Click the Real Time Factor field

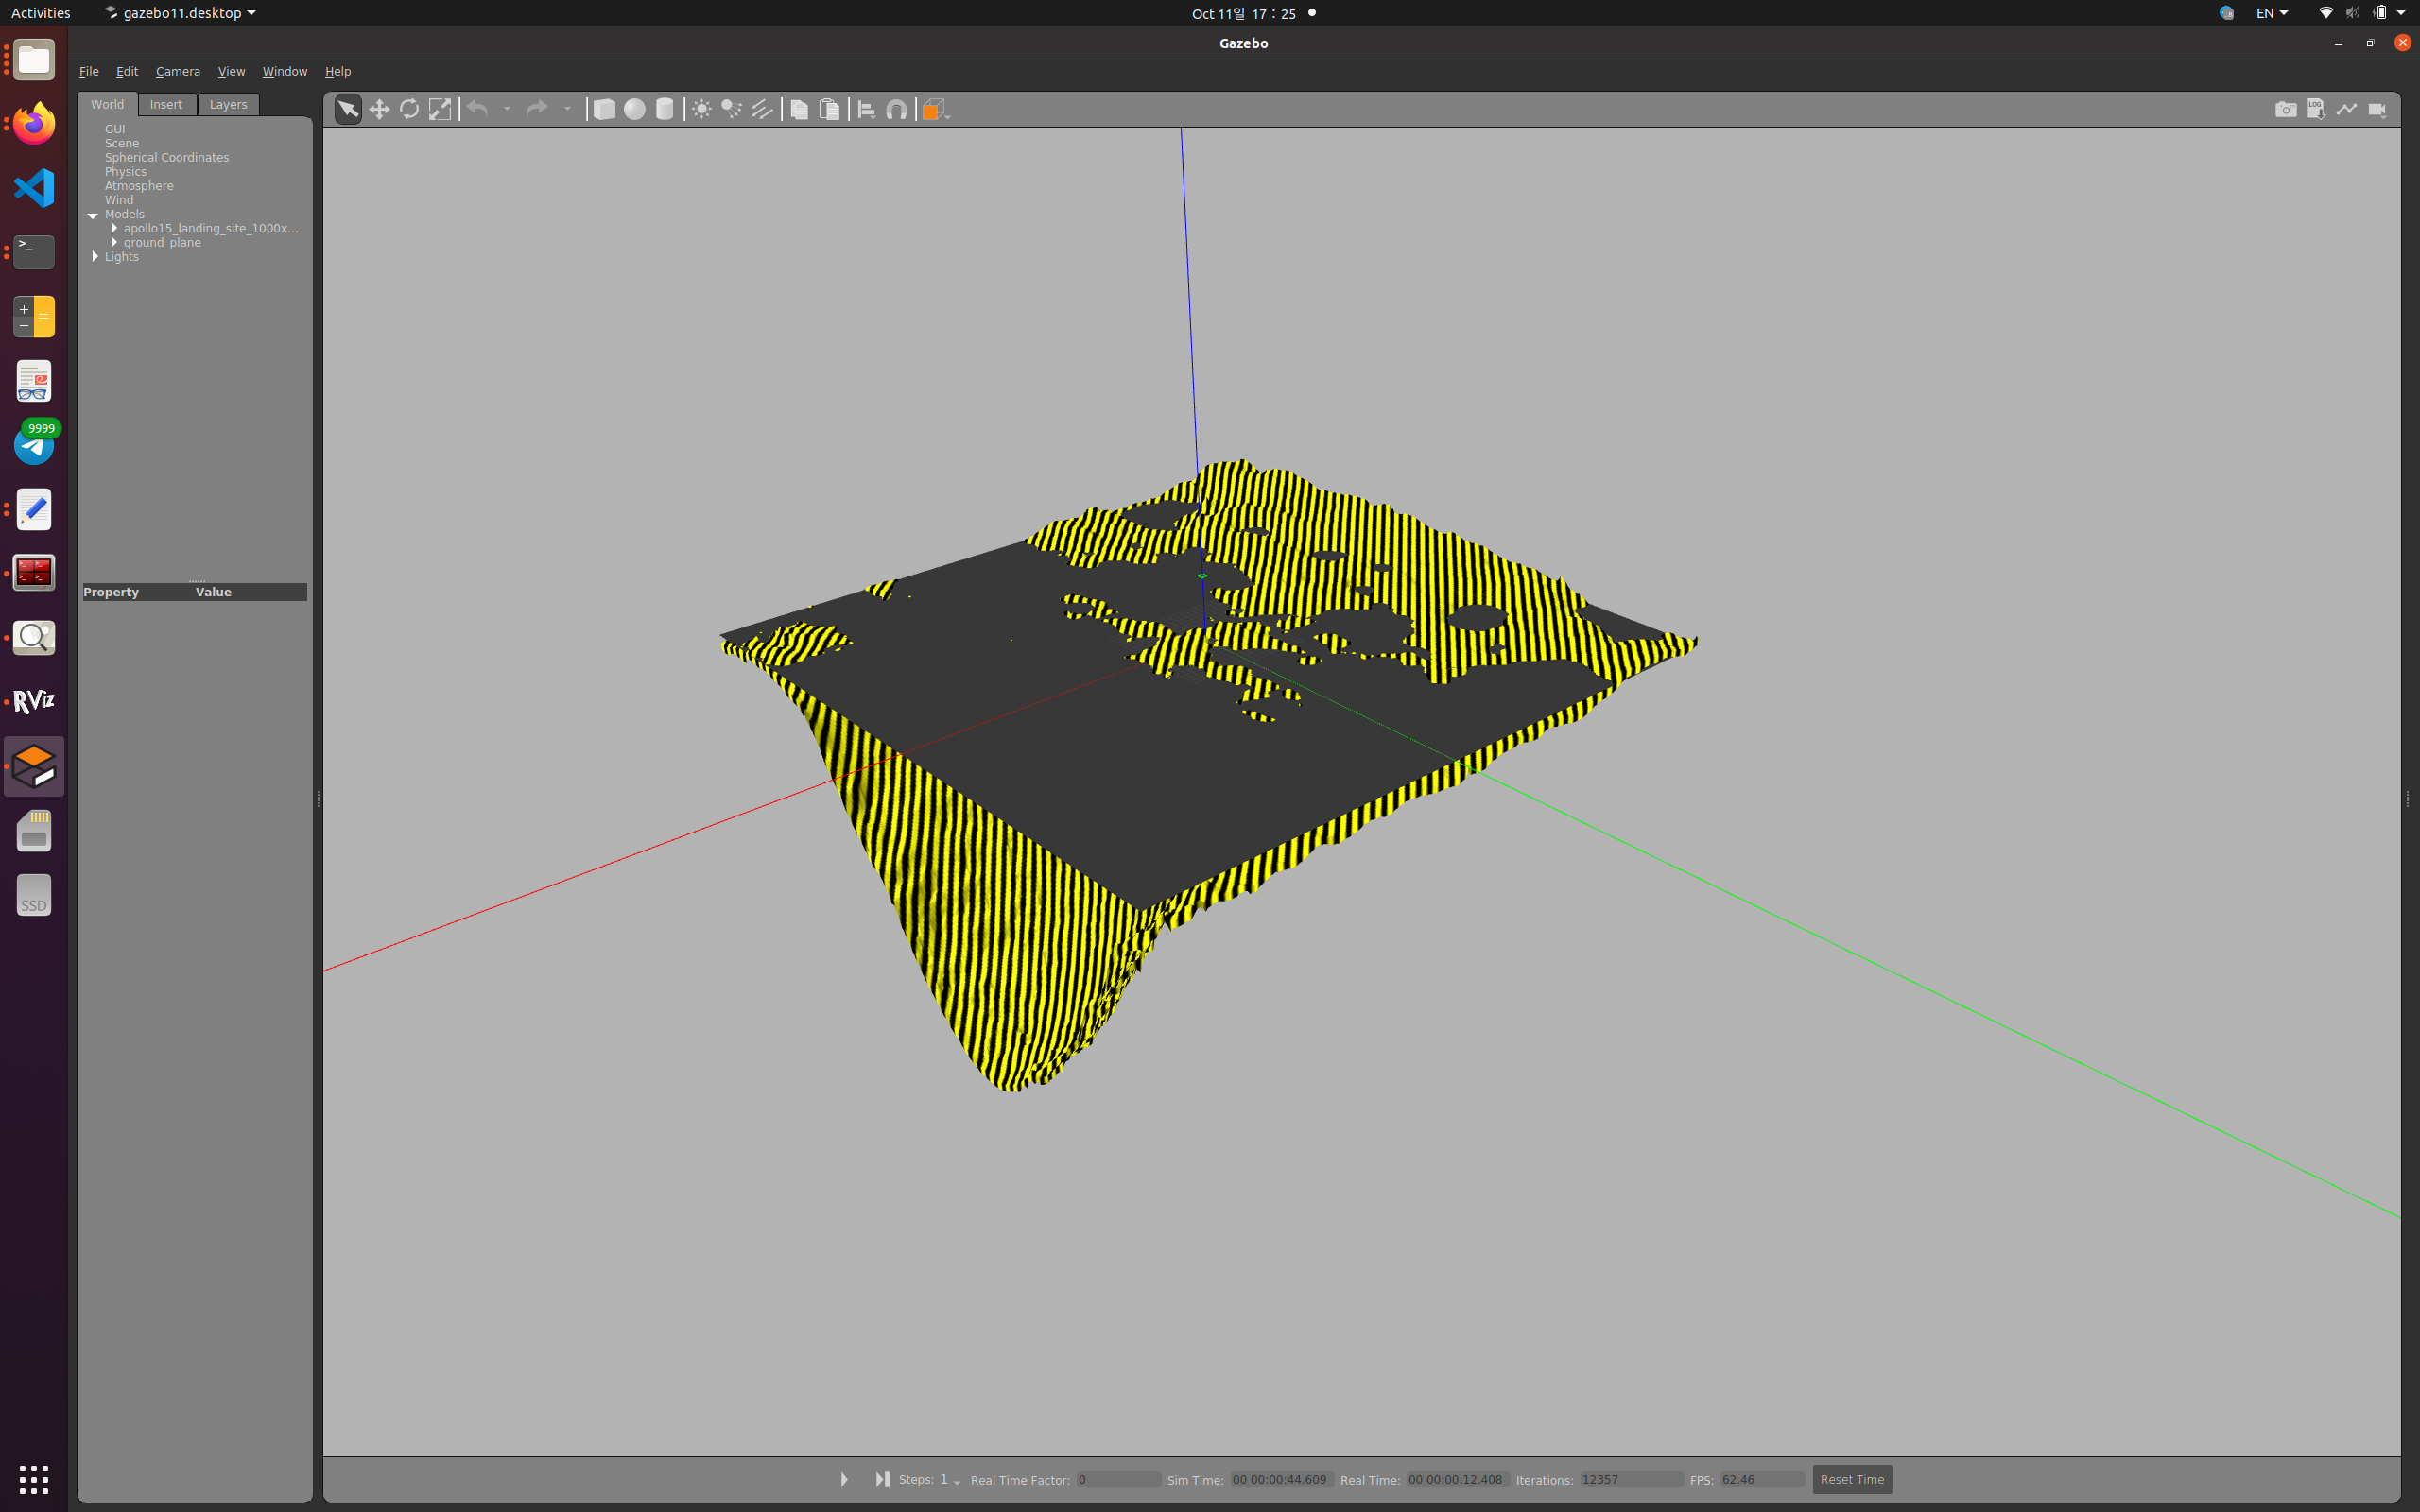1118,1479
